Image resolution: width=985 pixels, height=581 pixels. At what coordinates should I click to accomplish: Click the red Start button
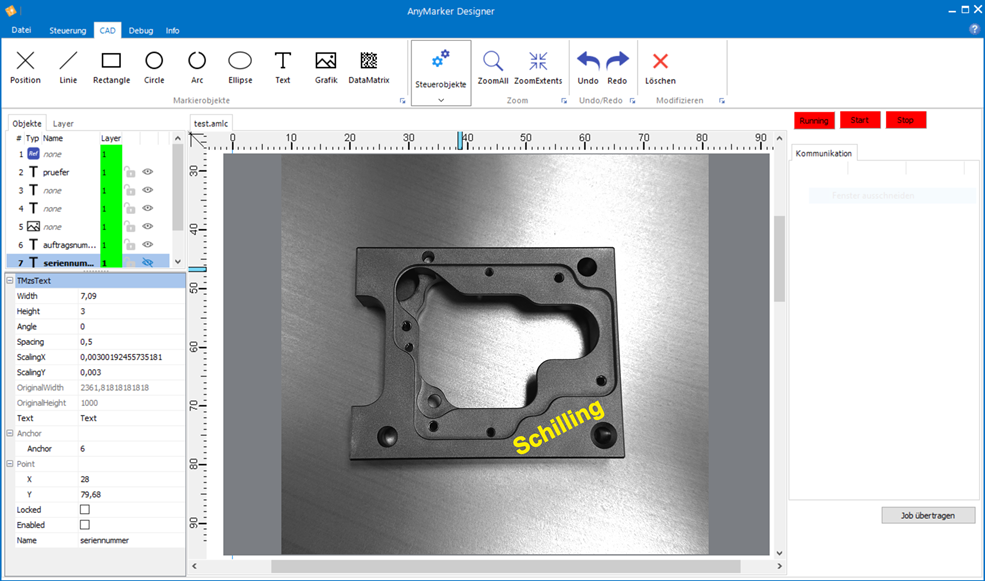(859, 120)
